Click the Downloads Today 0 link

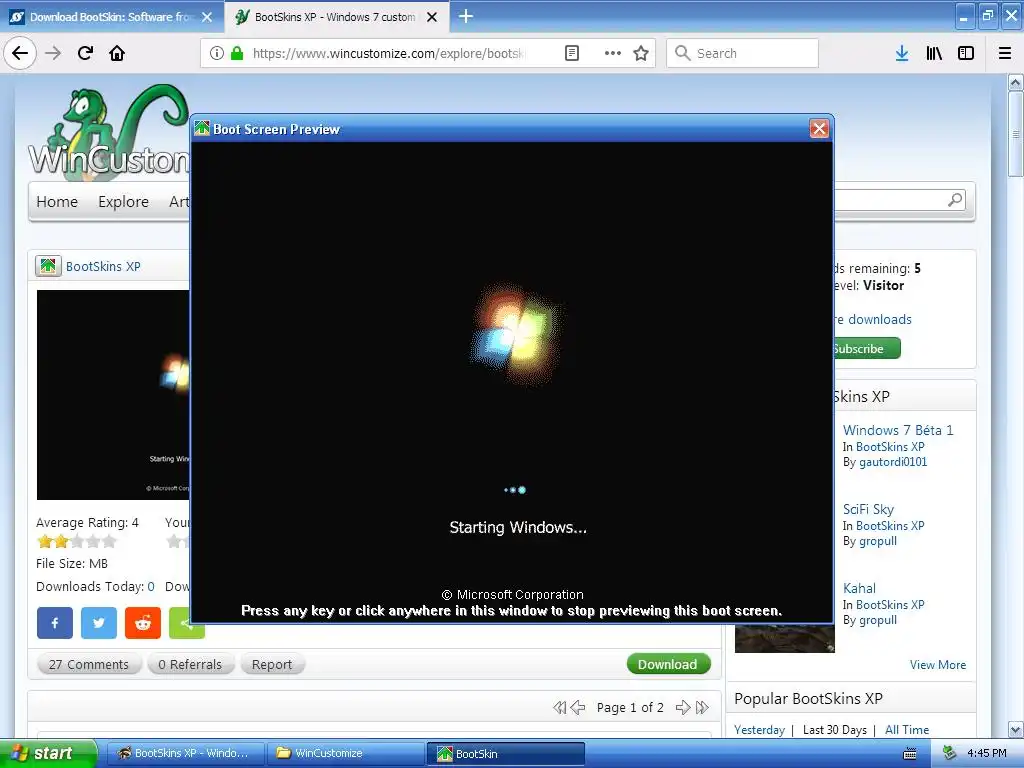(x=151, y=586)
